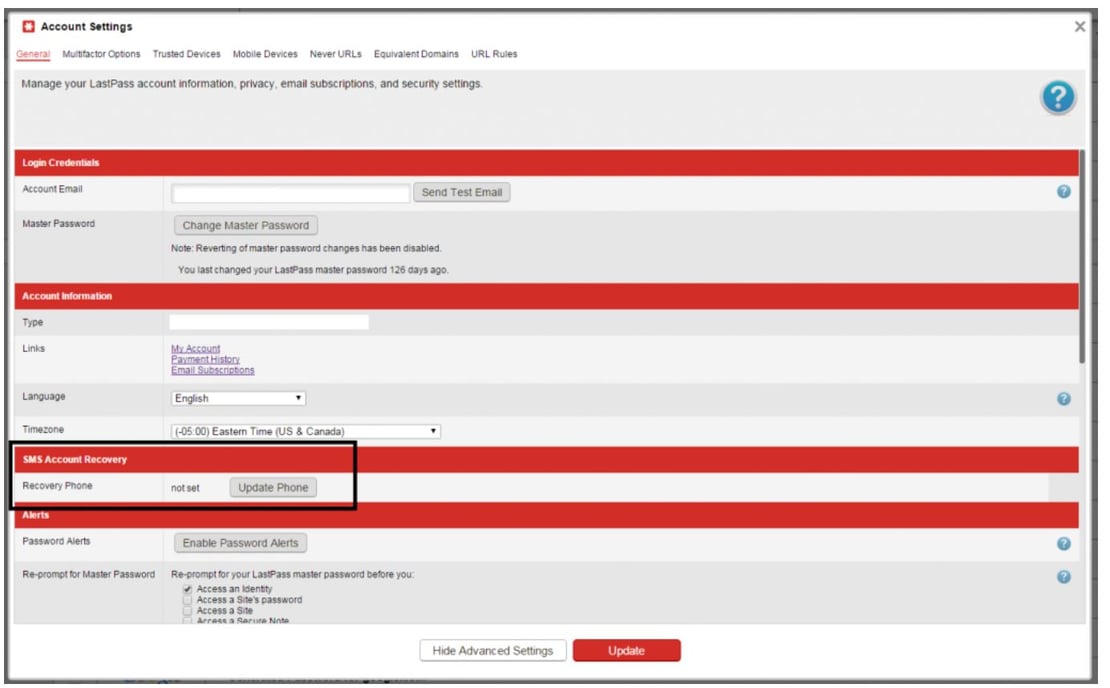Click 'last changed 126 days ago' text

[x=313, y=270]
